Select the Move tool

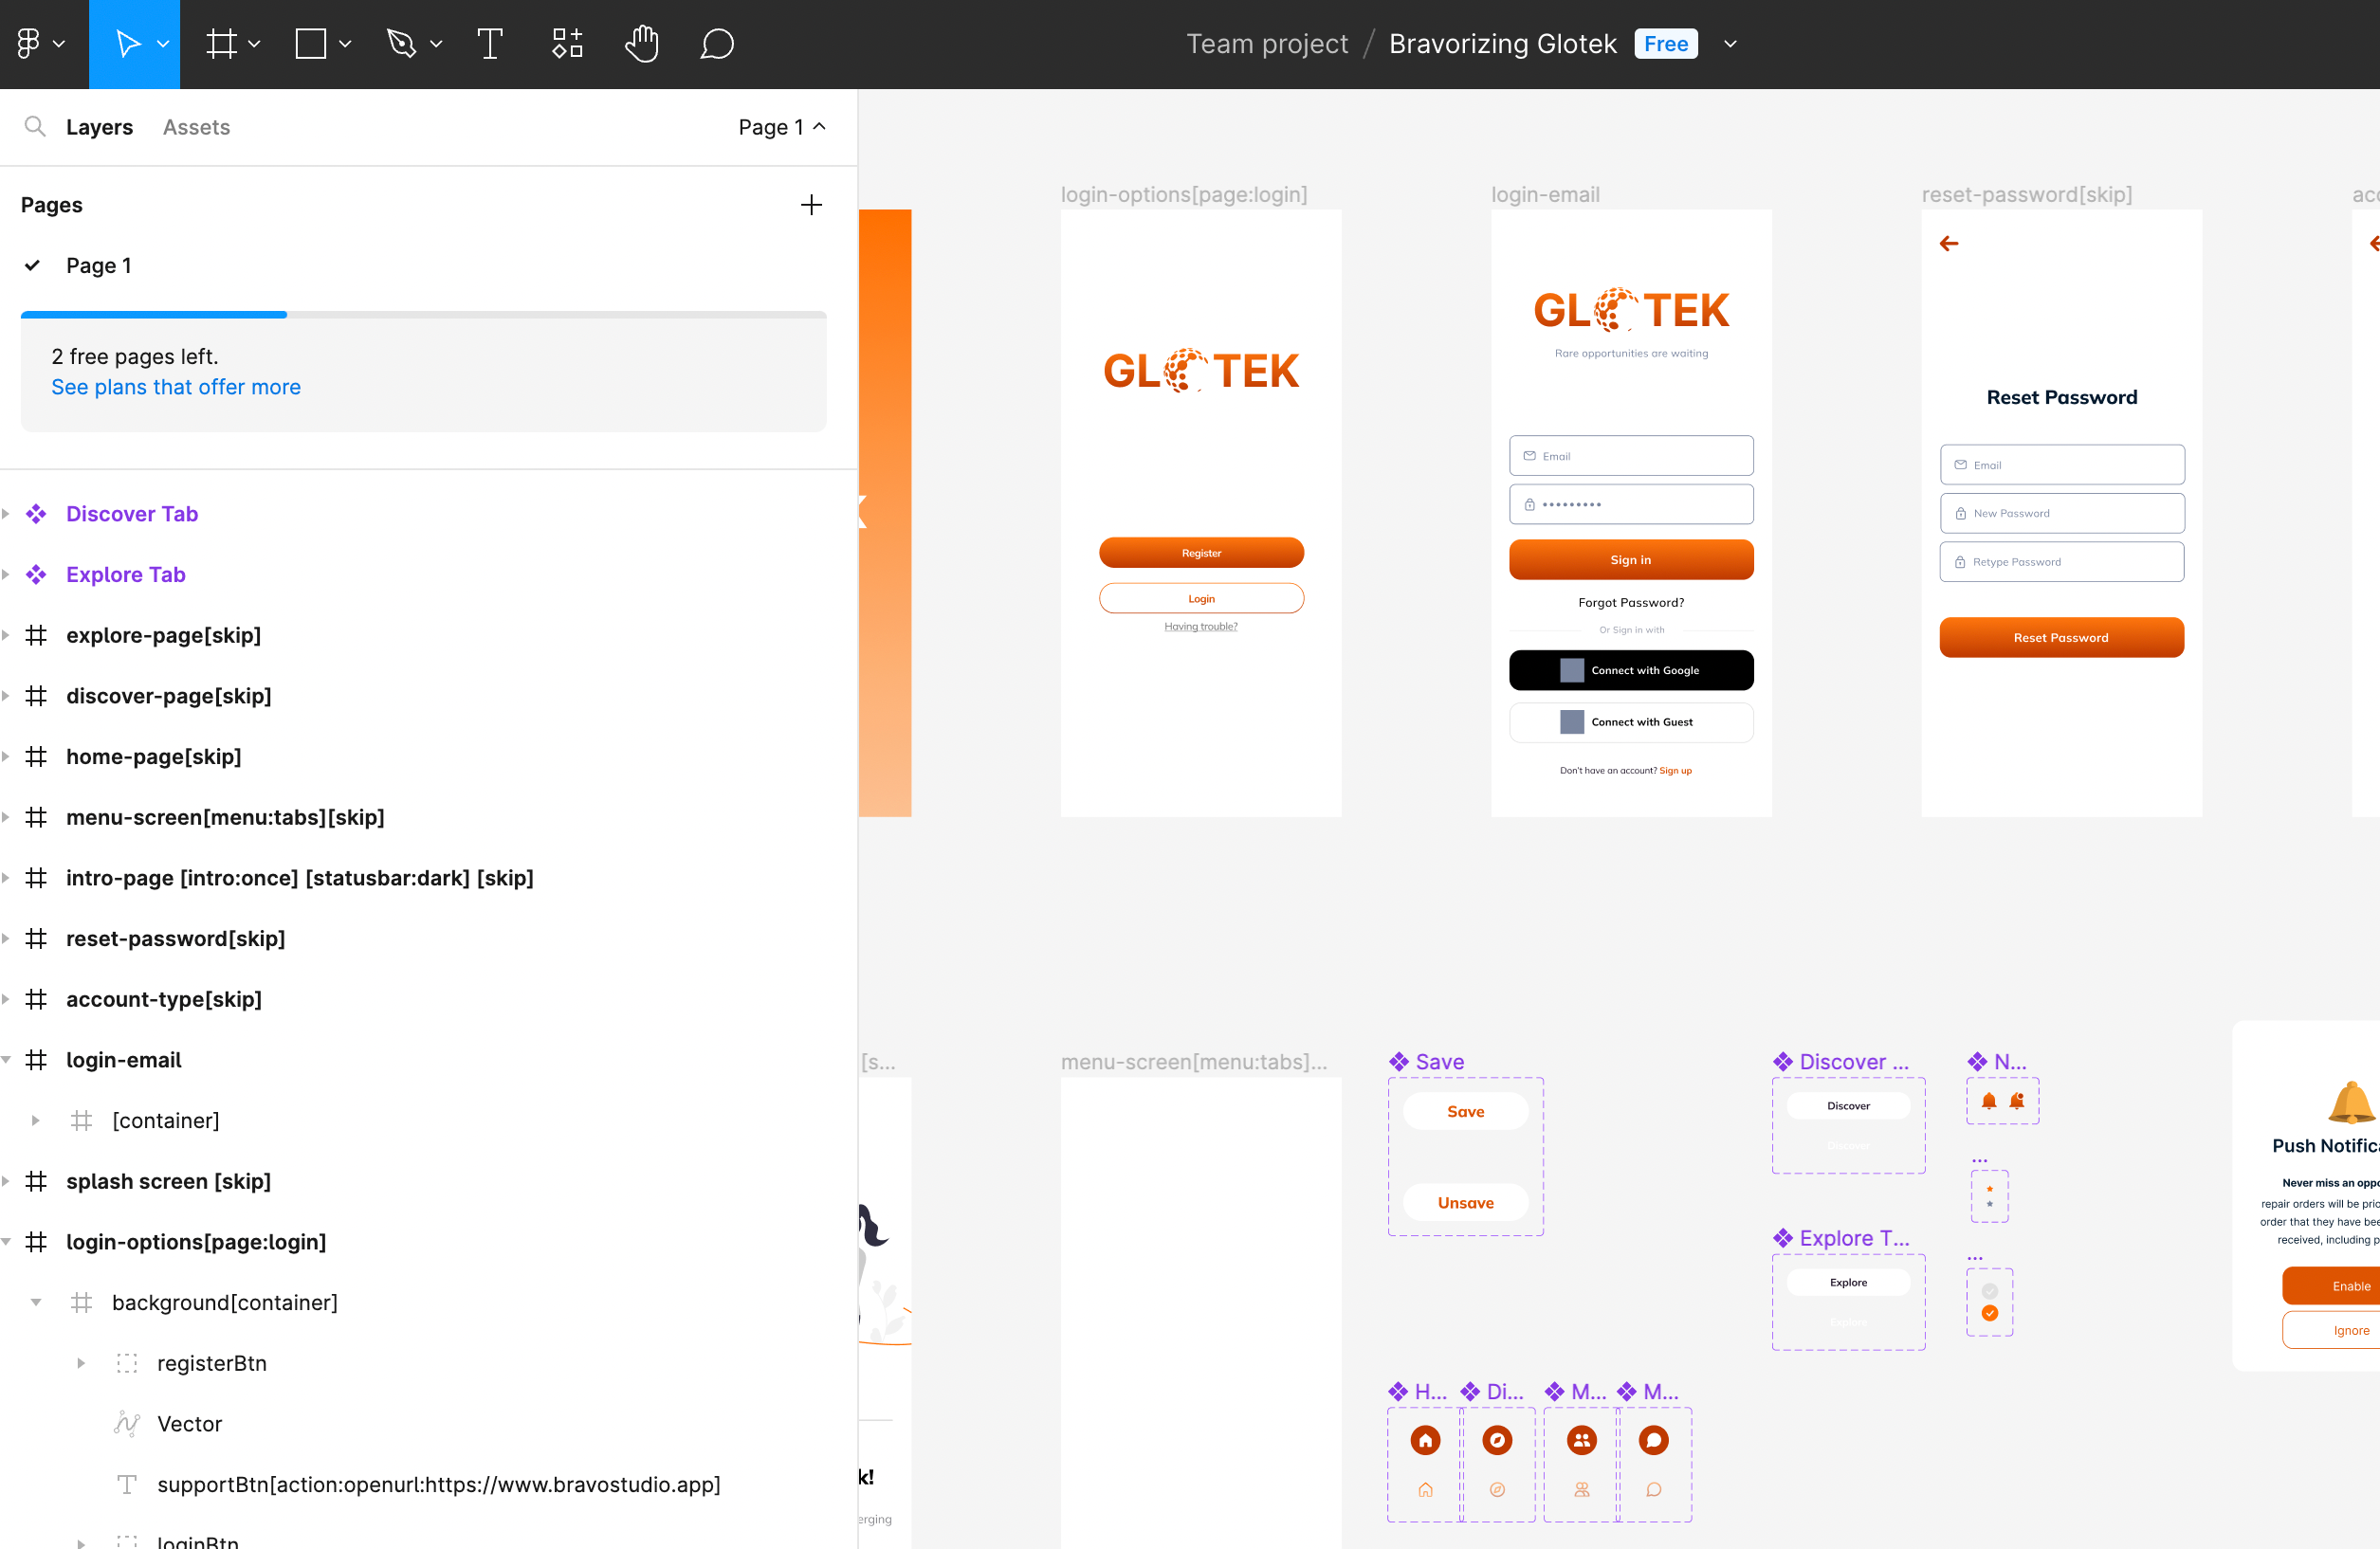point(127,44)
